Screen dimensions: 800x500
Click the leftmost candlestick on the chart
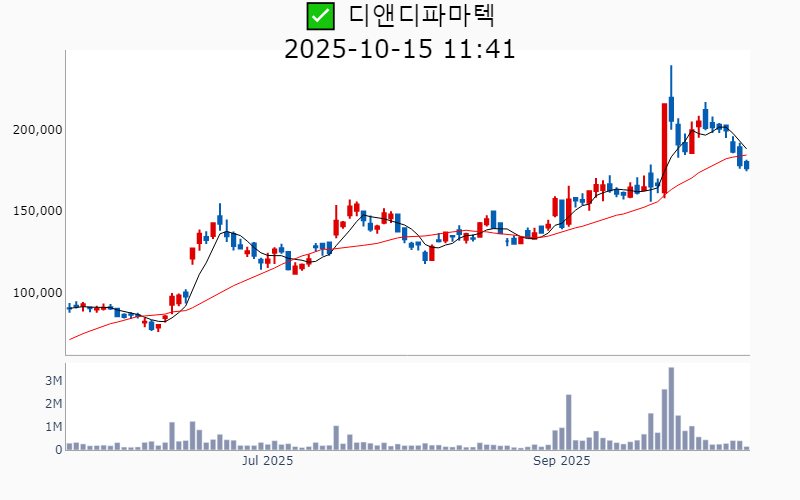point(69,308)
